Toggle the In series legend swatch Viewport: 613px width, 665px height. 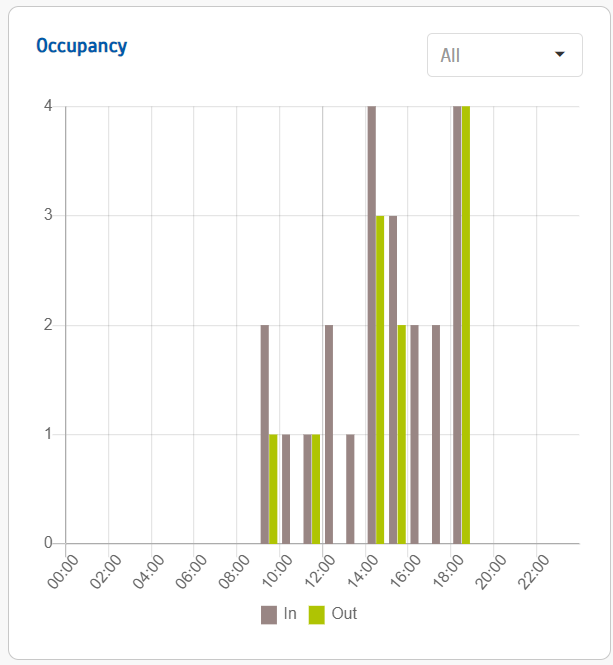pos(269,614)
